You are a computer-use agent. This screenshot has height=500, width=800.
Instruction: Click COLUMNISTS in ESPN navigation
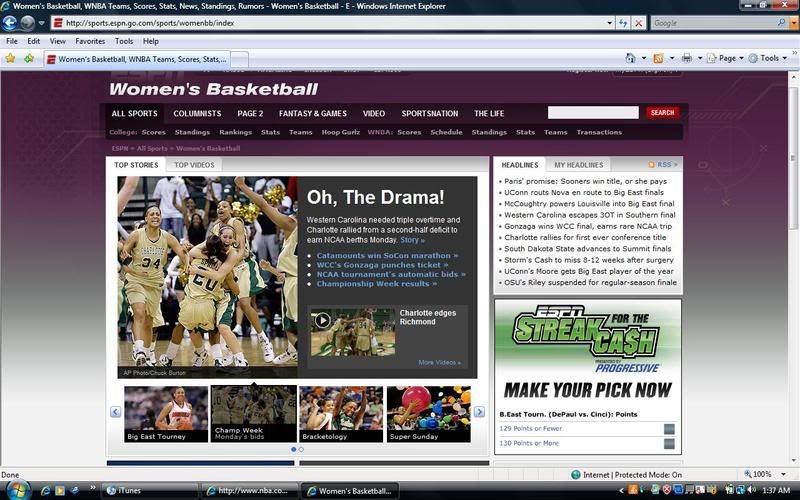197,113
